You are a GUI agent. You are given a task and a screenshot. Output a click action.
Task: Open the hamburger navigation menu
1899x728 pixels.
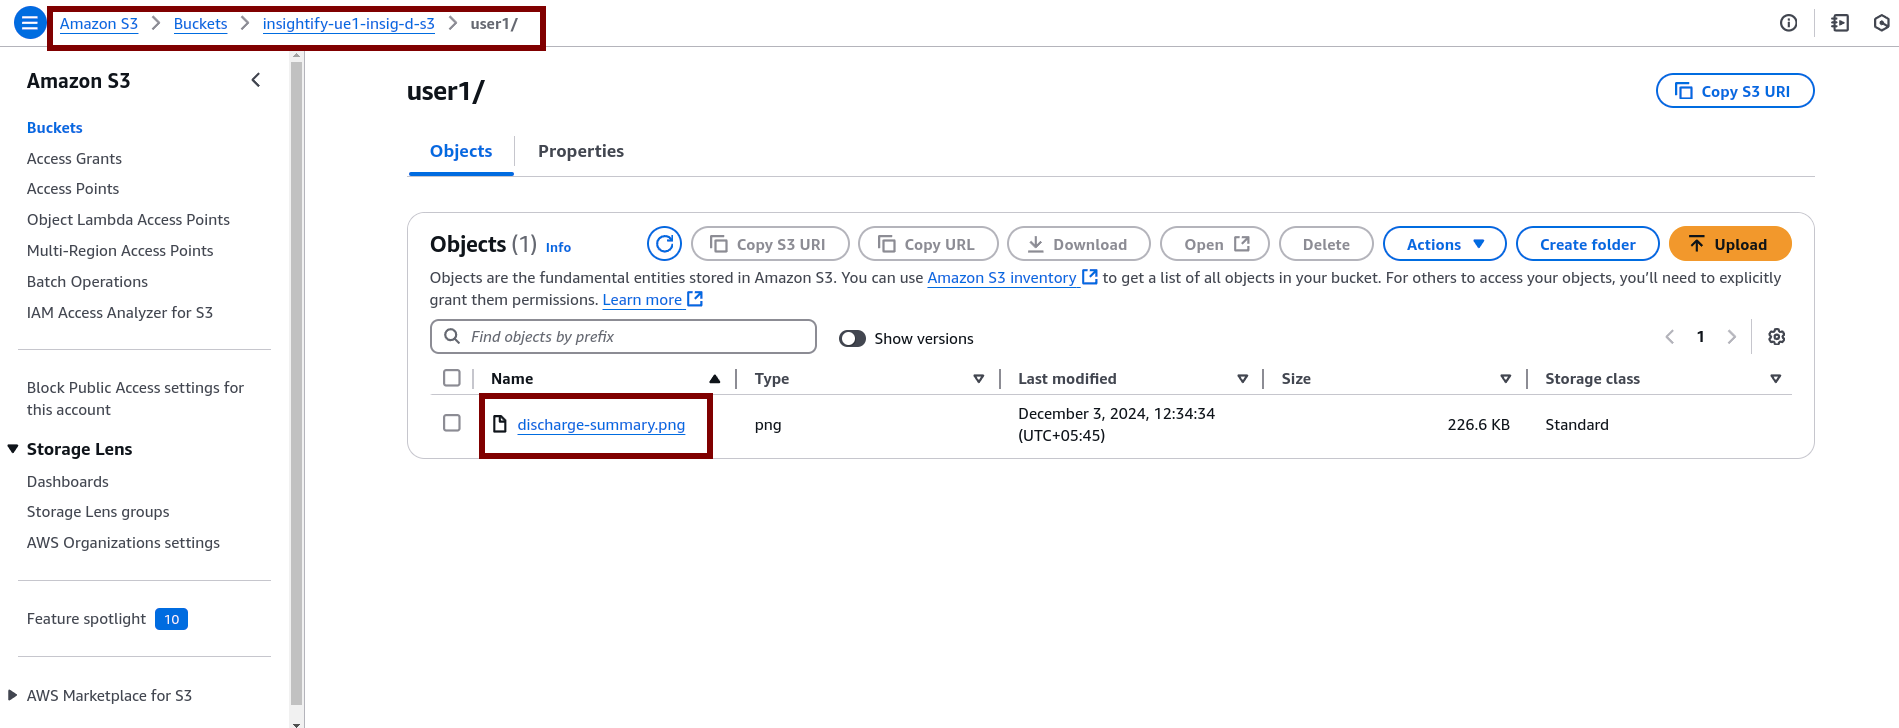(x=30, y=23)
